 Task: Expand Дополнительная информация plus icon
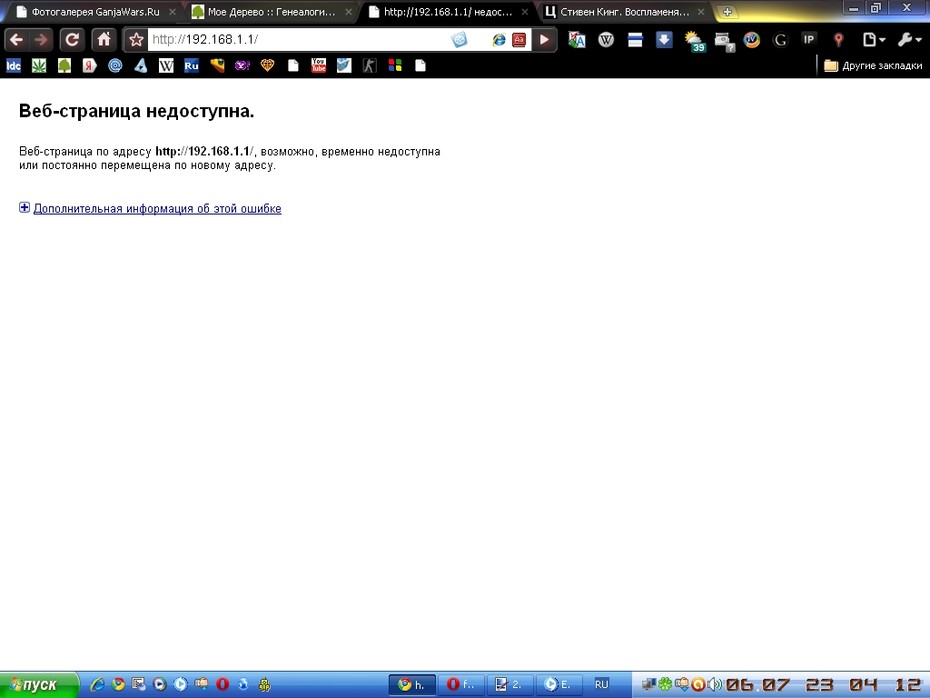click(x=24, y=208)
